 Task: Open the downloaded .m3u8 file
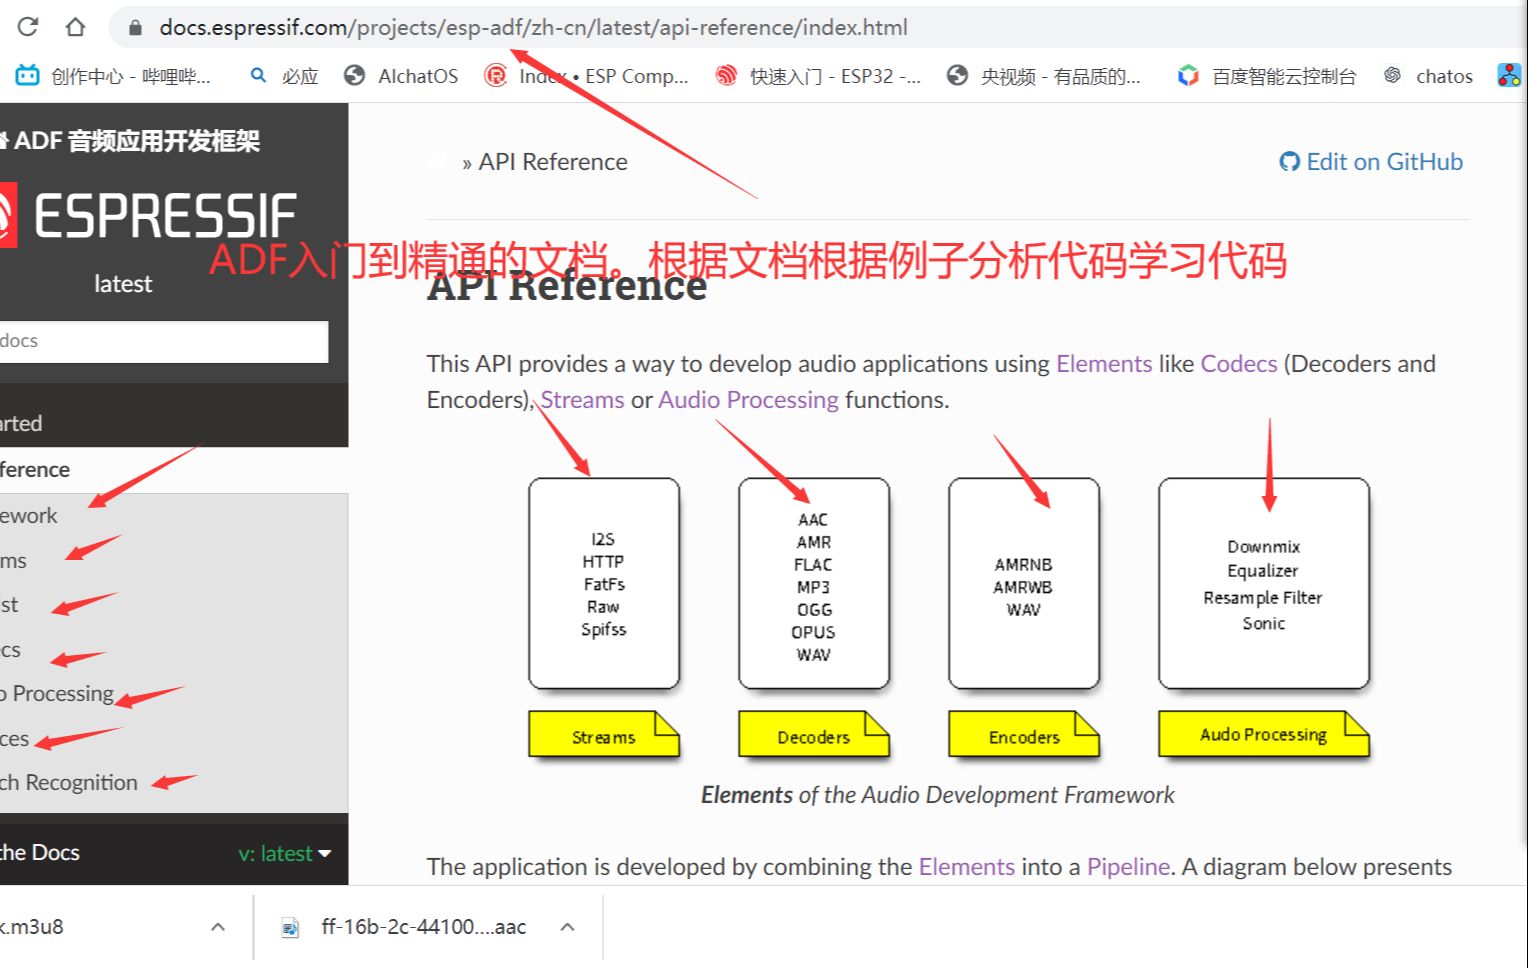pyautogui.click(x=32, y=927)
